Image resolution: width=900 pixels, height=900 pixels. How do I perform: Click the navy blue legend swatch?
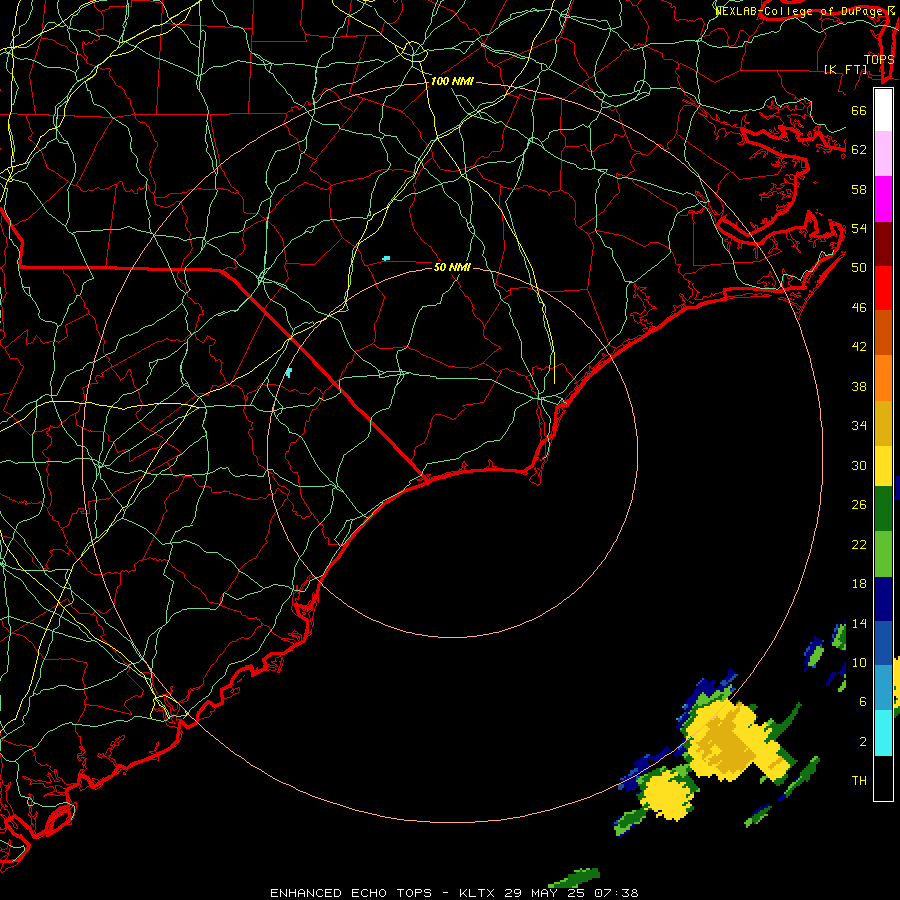883,599
